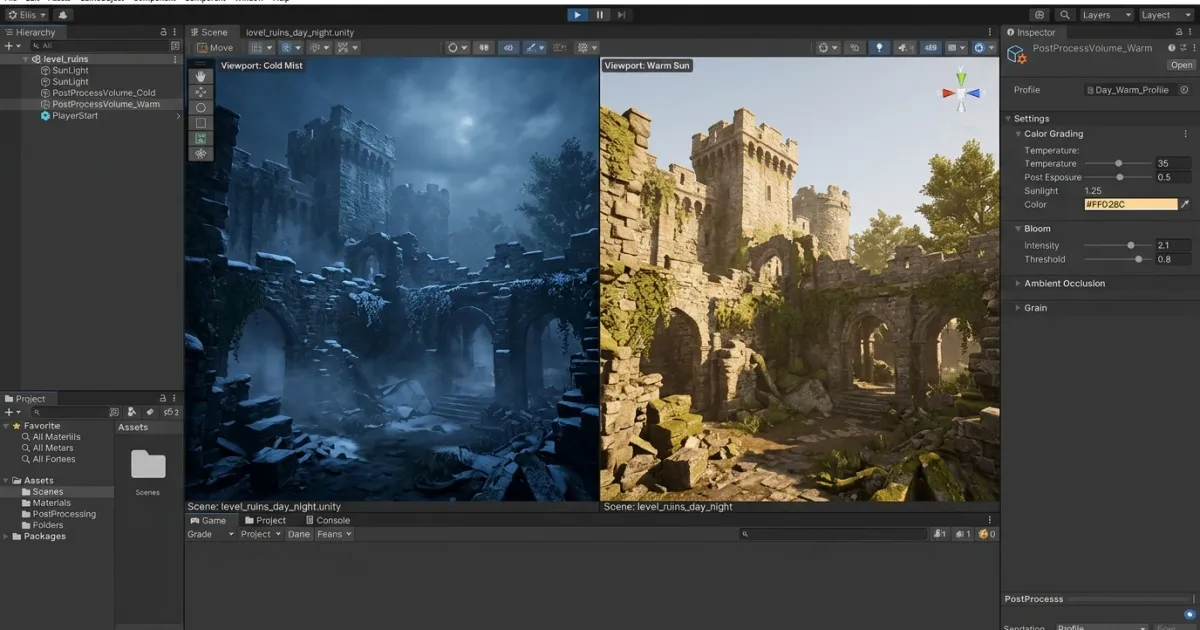
Task: Select PostProcessVolume_Cold in Hierarchy
Action: tap(104, 93)
